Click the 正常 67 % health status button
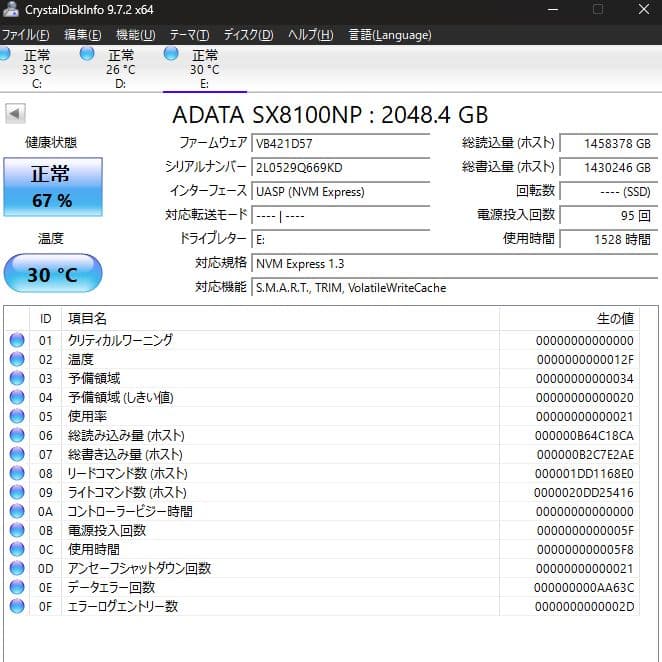This screenshot has width=662, height=662. (x=53, y=187)
